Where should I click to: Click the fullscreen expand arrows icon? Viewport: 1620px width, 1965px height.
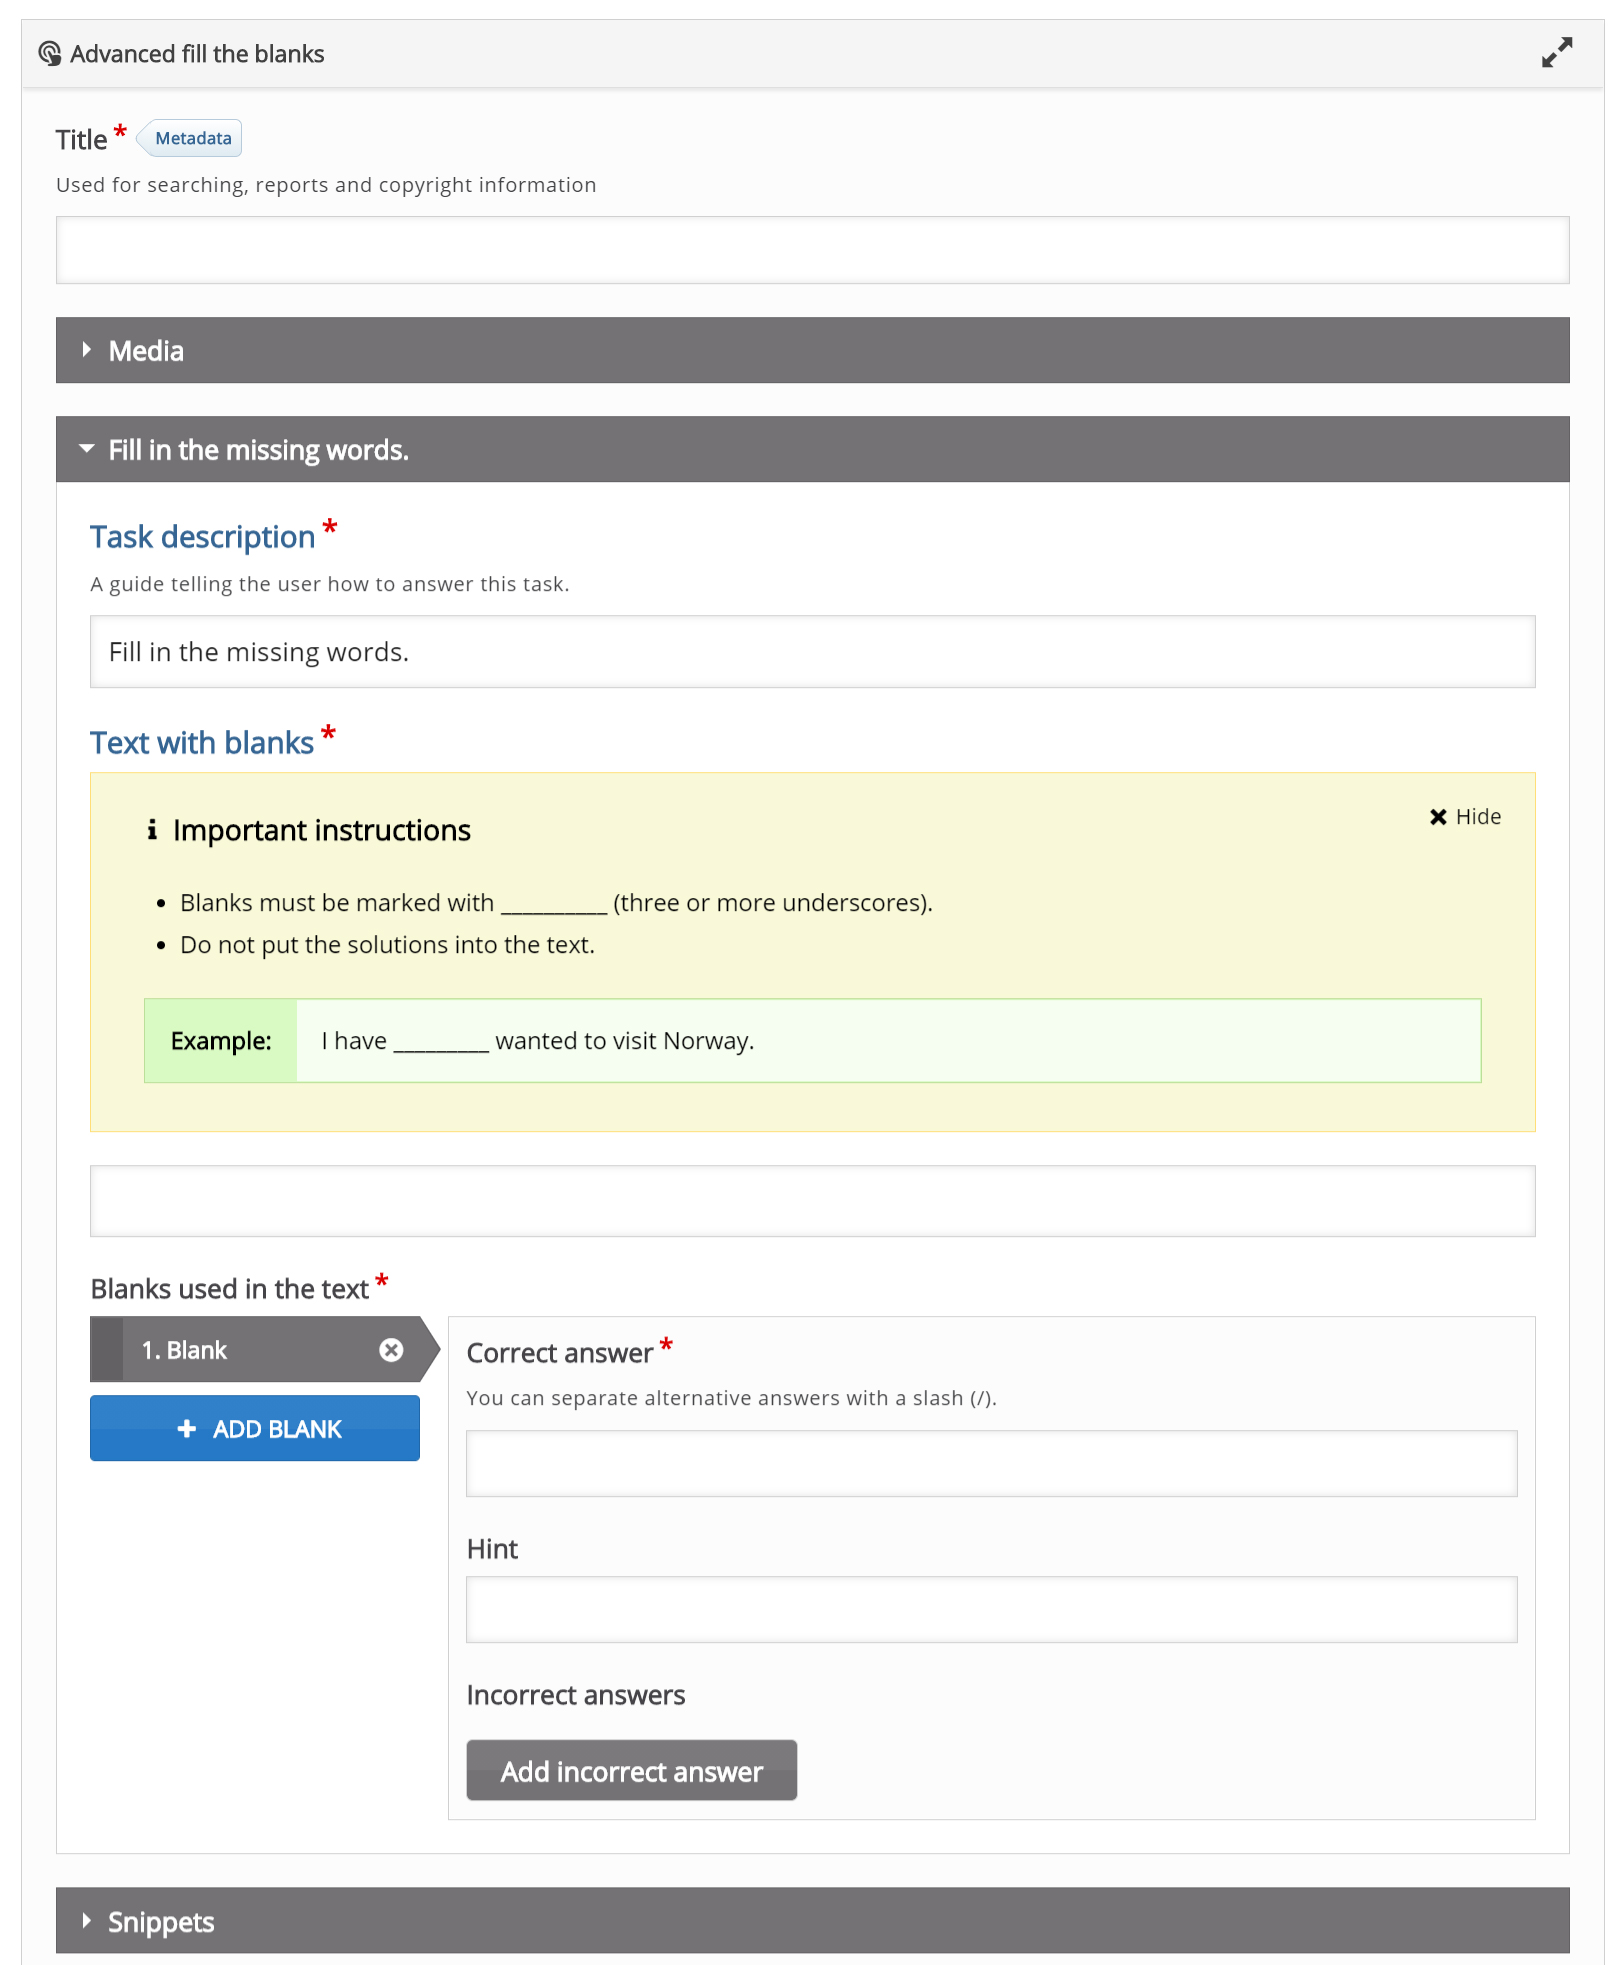1556,53
